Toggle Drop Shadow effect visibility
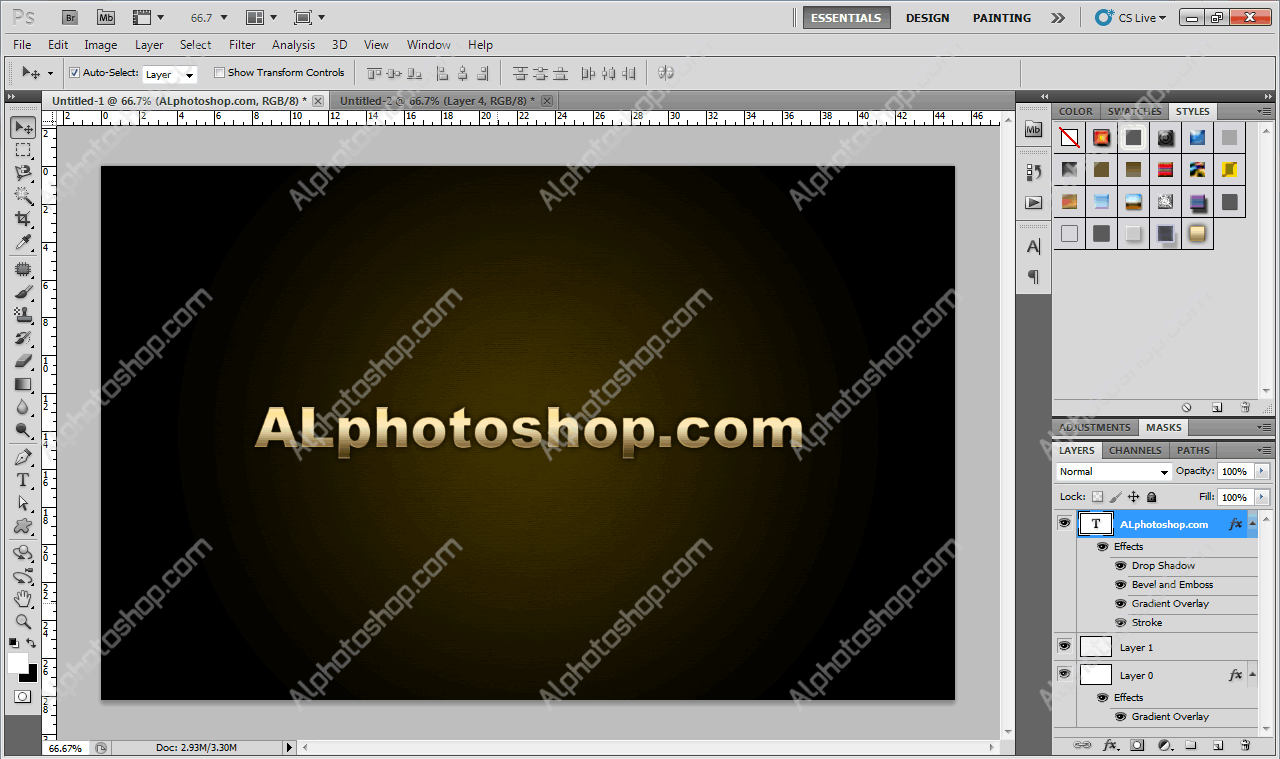This screenshot has height=759, width=1280. coord(1120,566)
